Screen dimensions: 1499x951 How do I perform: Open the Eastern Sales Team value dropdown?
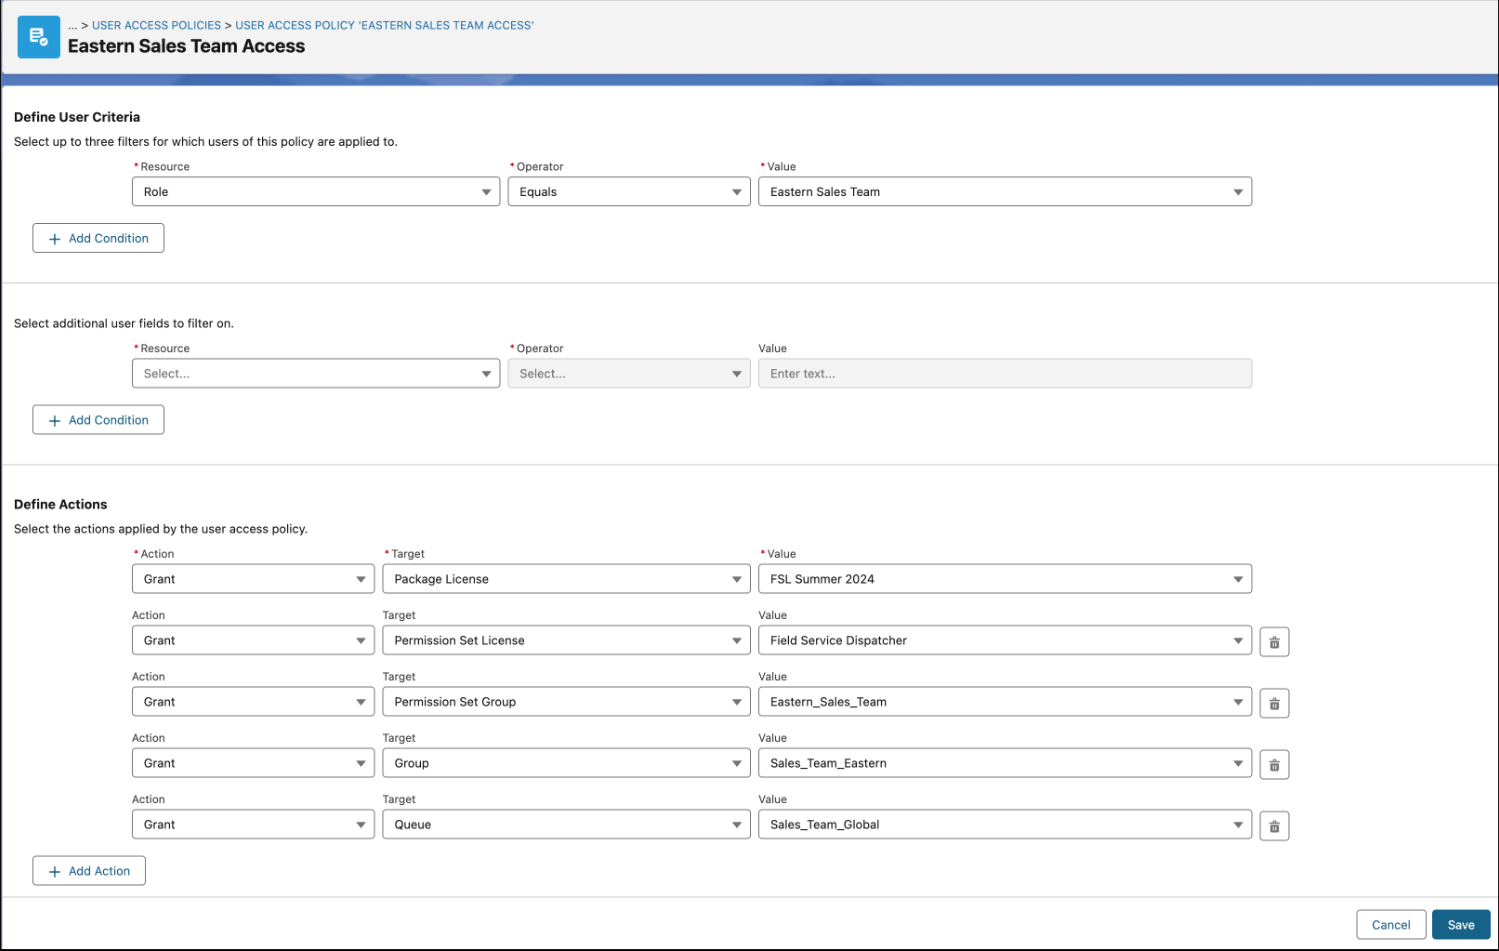(x=1004, y=192)
